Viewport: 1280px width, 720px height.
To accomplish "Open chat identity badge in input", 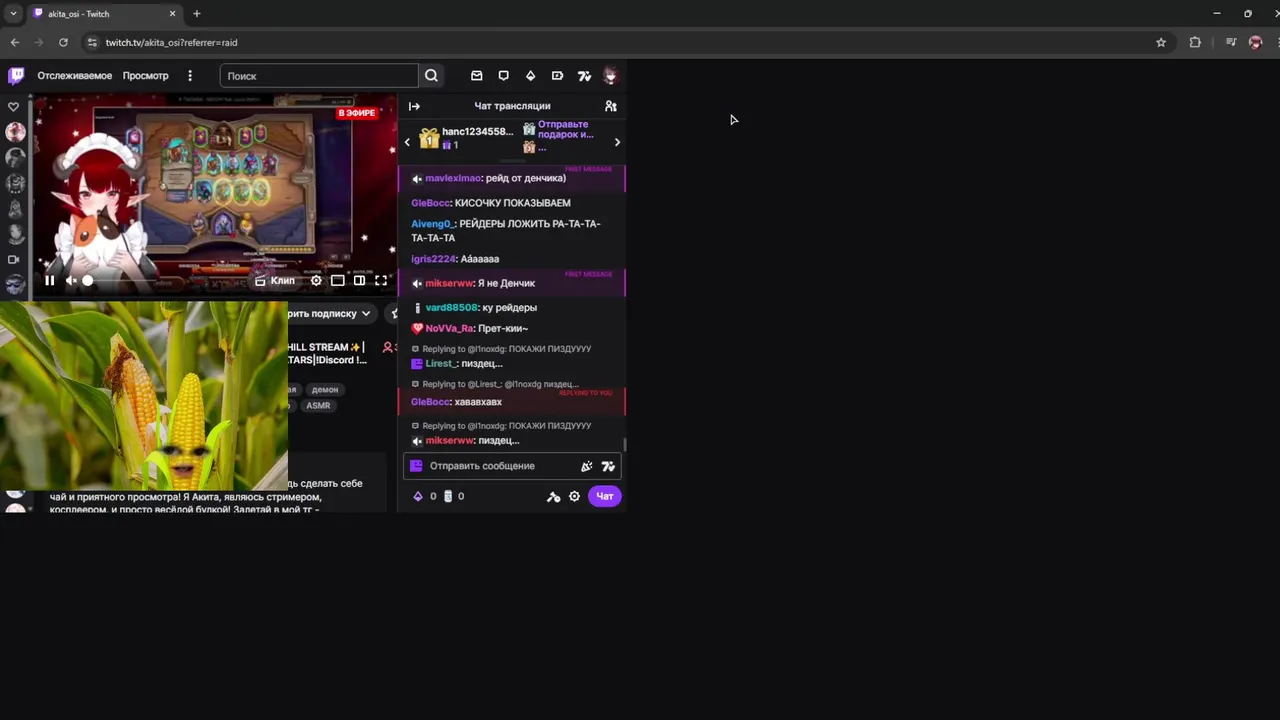I will coord(417,466).
